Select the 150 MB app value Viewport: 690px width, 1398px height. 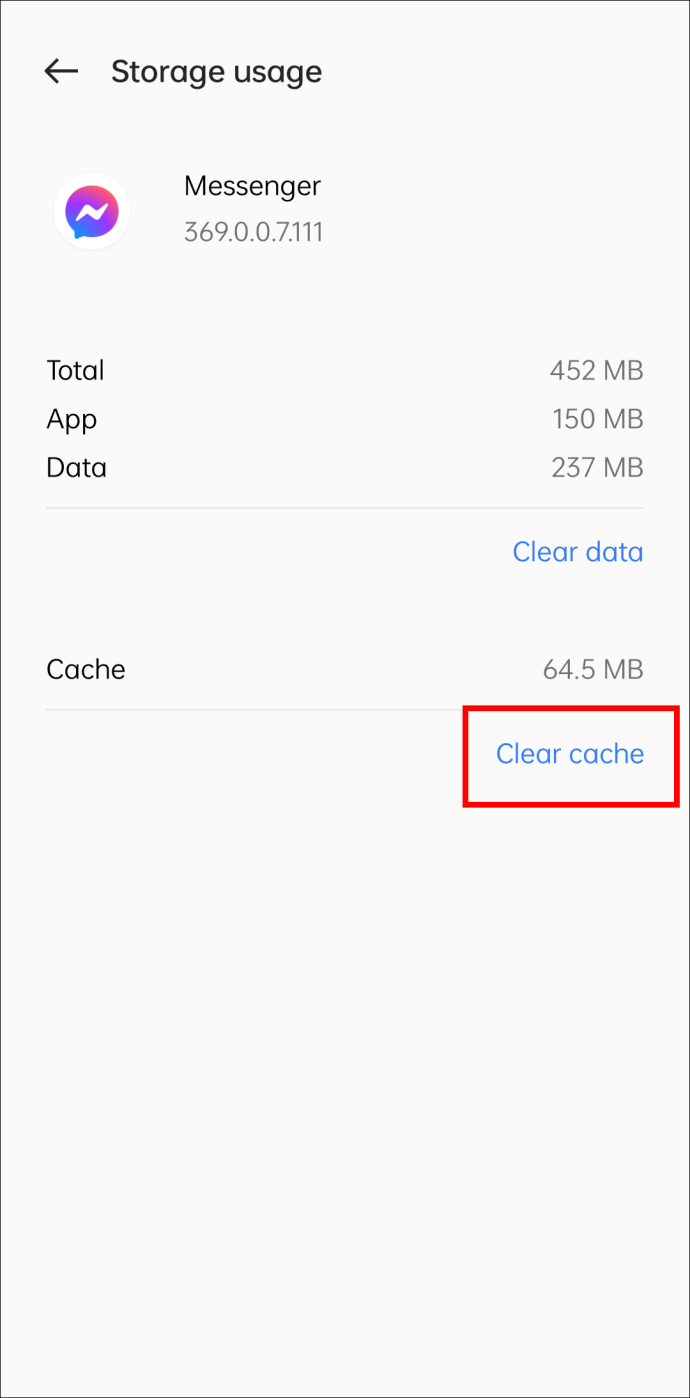[x=597, y=419]
